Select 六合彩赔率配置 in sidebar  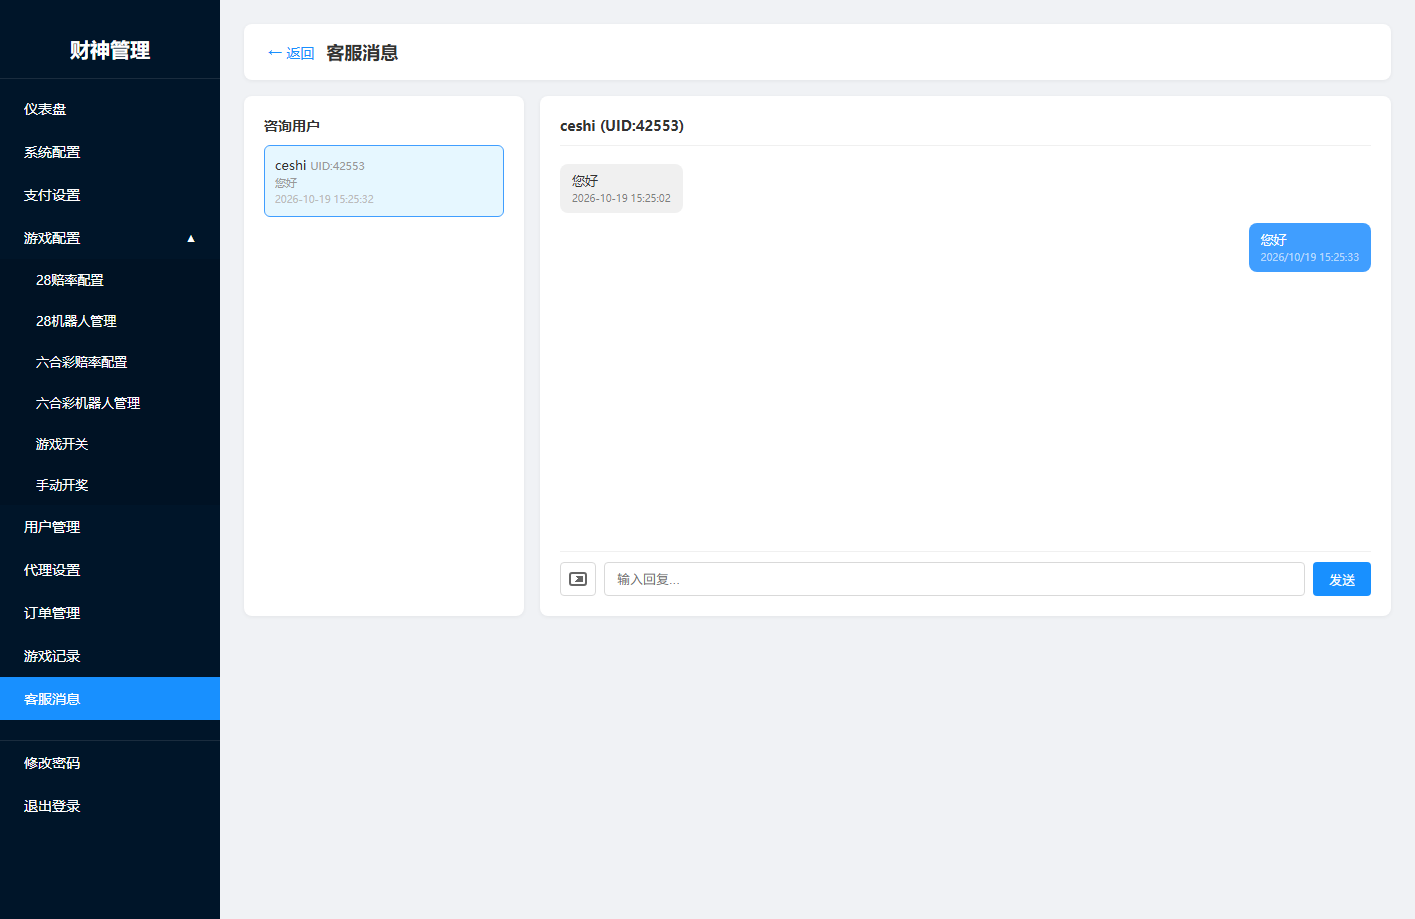(x=110, y=362)
